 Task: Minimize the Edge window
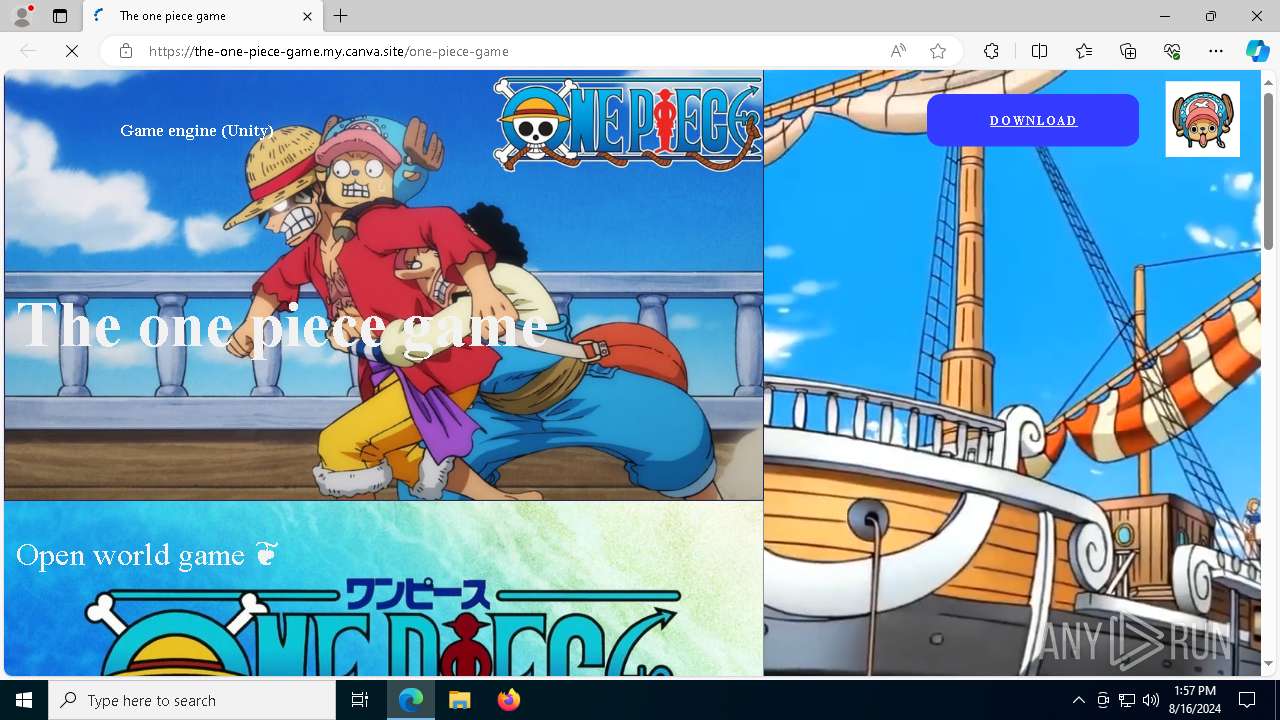click(1165, 16)
